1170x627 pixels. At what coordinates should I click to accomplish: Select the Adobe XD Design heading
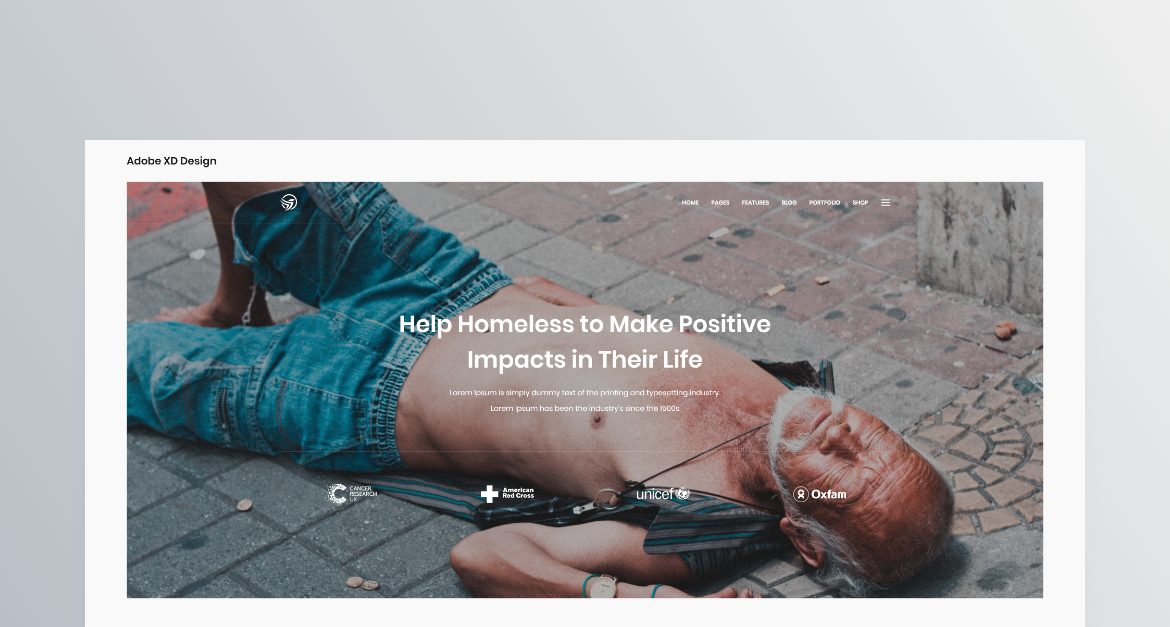[172, 160]
